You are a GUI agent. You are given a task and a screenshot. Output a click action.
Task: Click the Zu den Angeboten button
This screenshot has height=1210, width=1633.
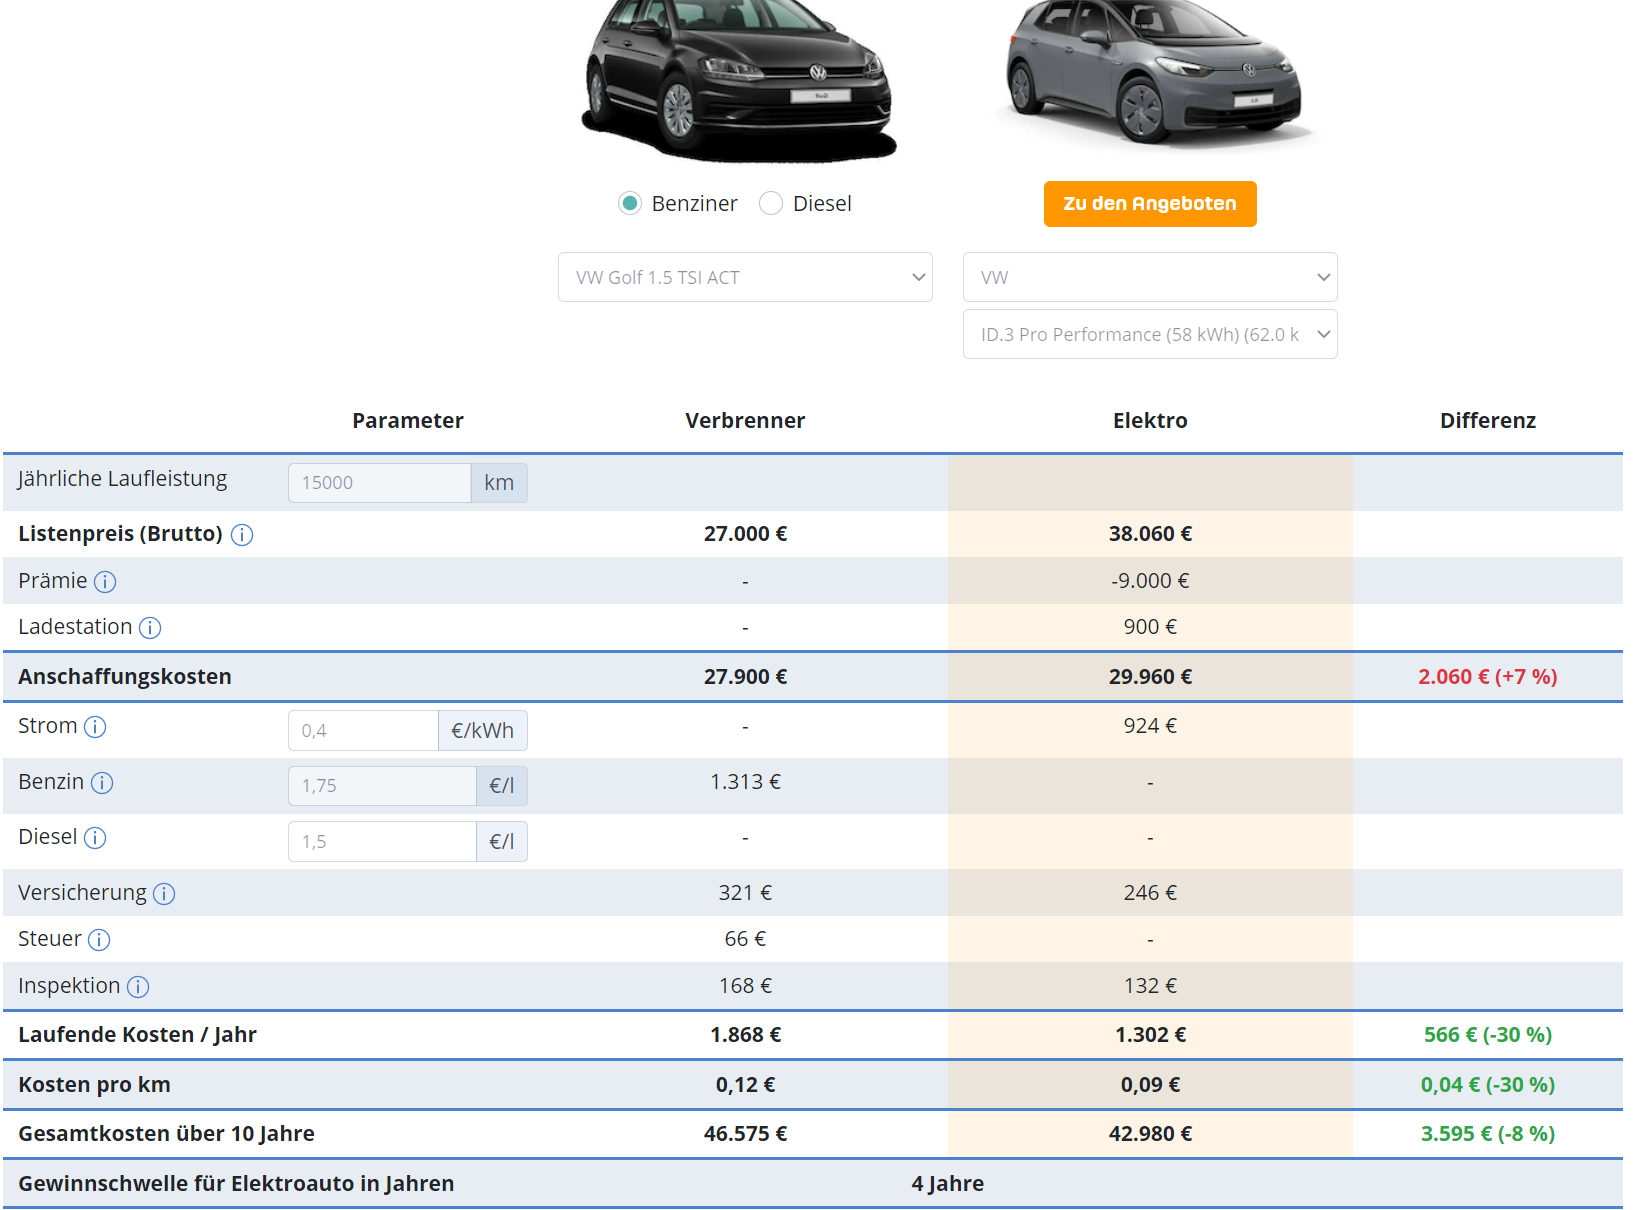click(x=1150, y=204)
